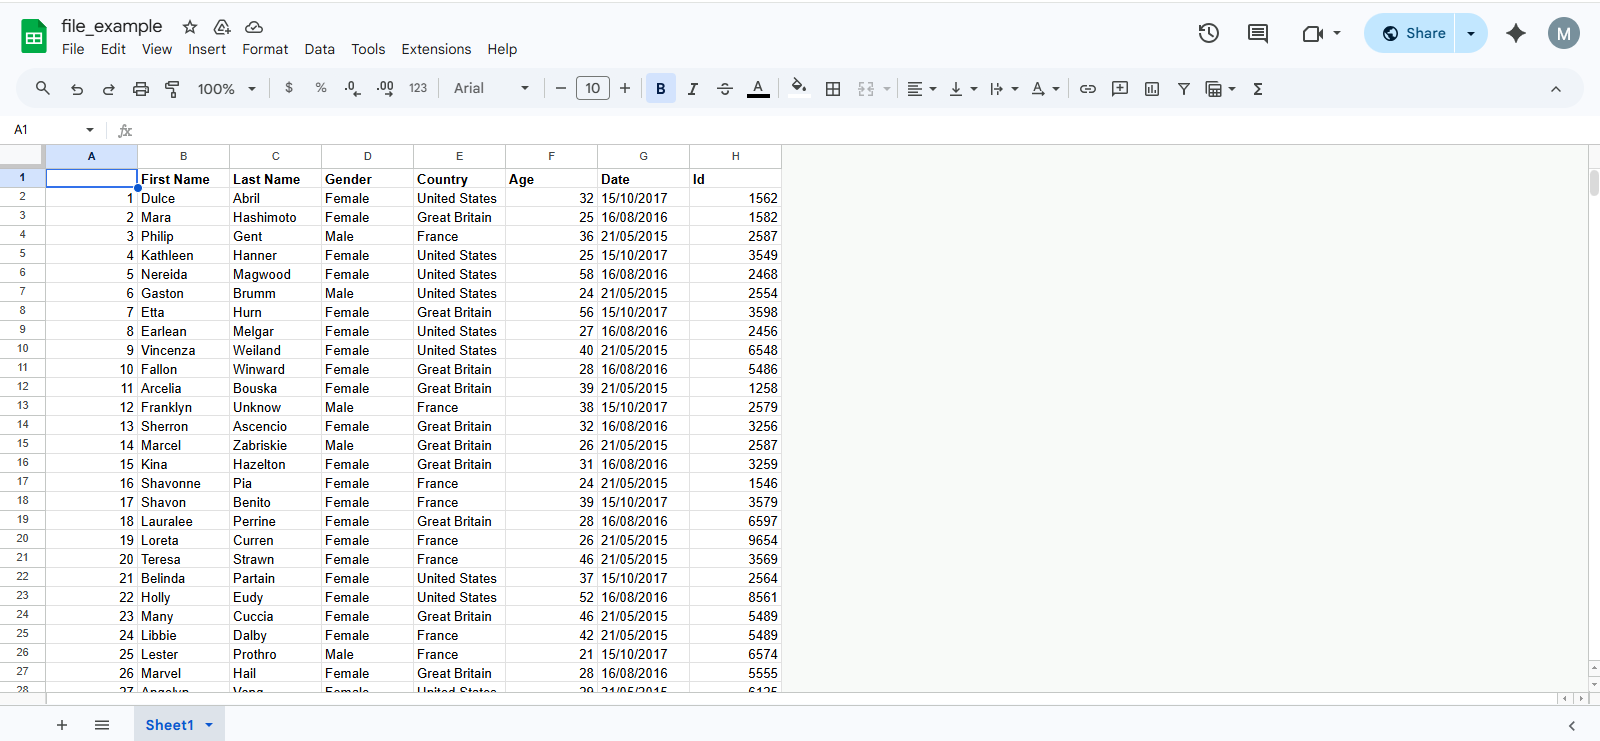
Task: Show the all sheets list
Action: click(102, 725)
